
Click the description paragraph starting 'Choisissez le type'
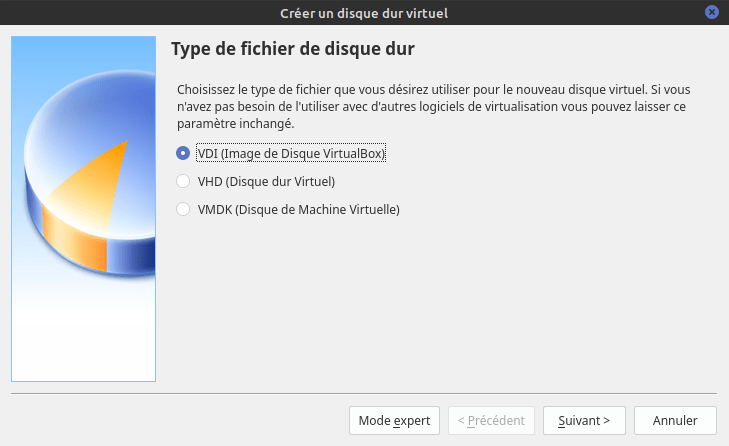(x=433, y=107)
